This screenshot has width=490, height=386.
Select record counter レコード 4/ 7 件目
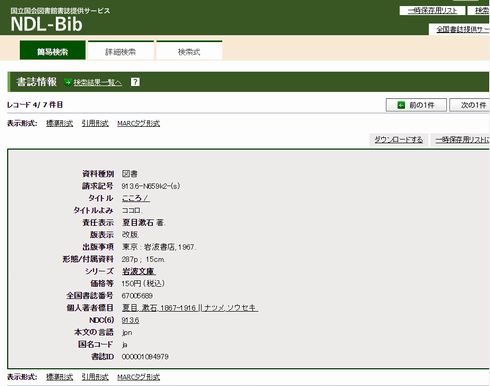click(x=35, y=105)
